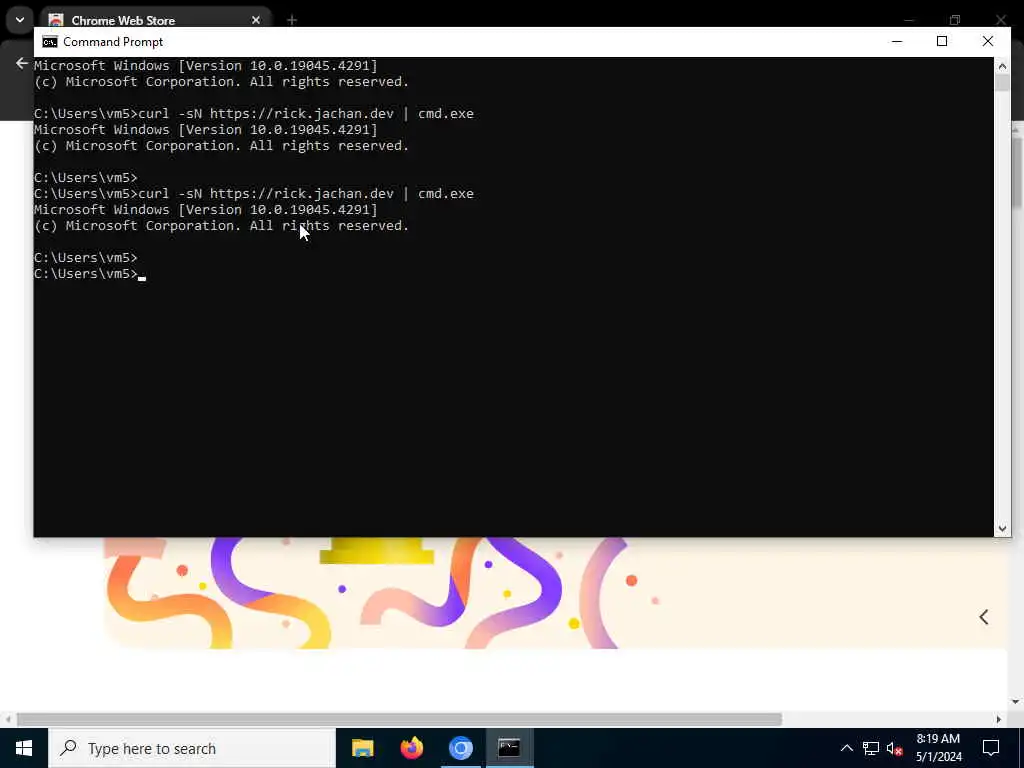
Task: Click the Command Prompt vertical scrollbar thumb
Action: coord(1002,82)
